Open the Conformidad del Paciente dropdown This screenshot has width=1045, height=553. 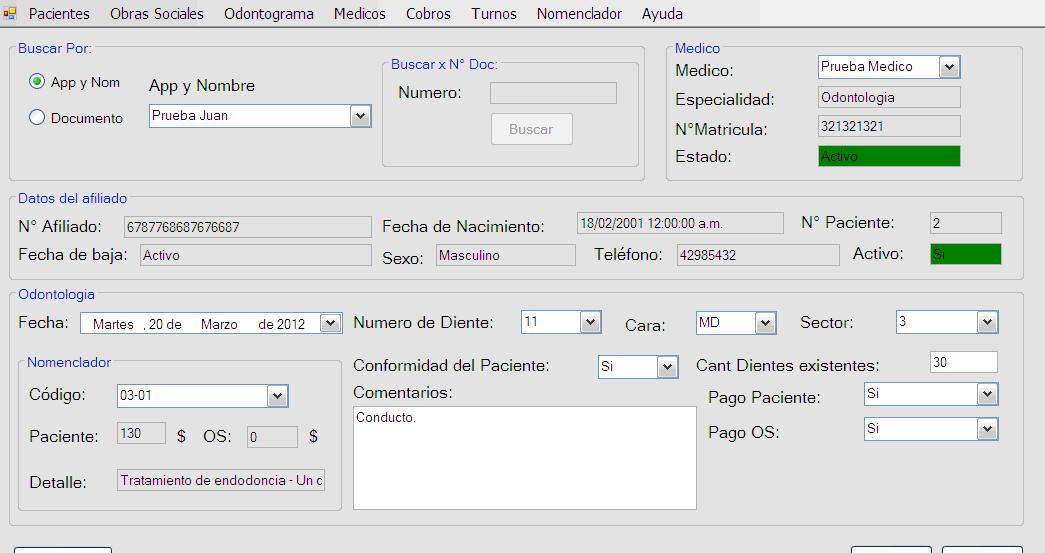coord(667,367)
